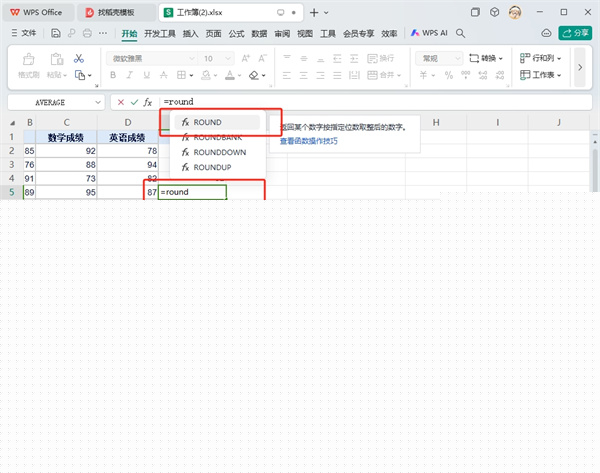Confirm formula with green check mark
600x473 pixels.
[x=134, y=102]
